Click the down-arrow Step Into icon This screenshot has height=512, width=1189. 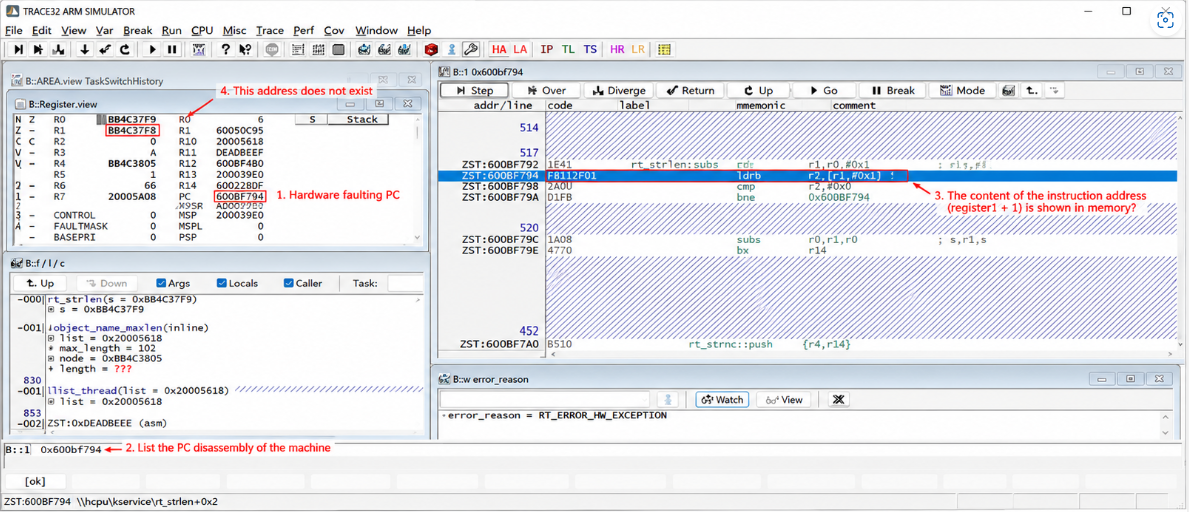(85, 49)
